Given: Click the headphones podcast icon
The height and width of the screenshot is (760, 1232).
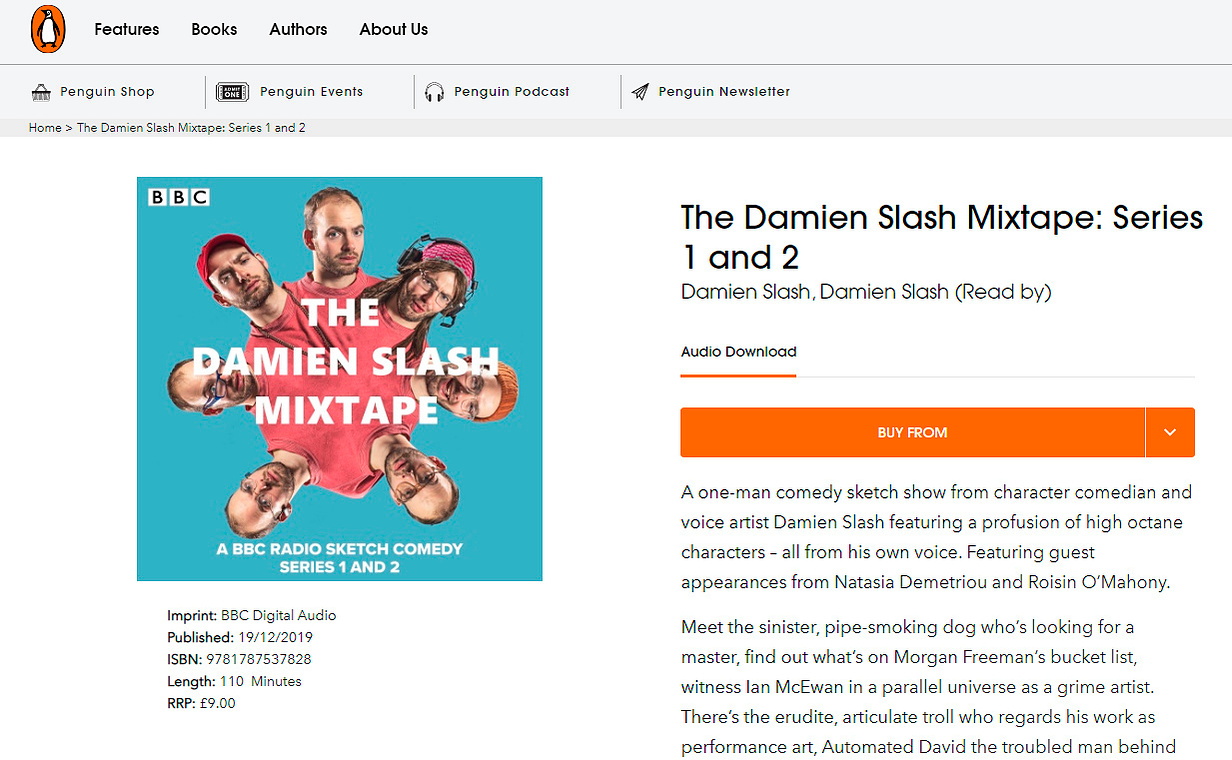Looking at the screenshot, I should click(x=434, y=92).
